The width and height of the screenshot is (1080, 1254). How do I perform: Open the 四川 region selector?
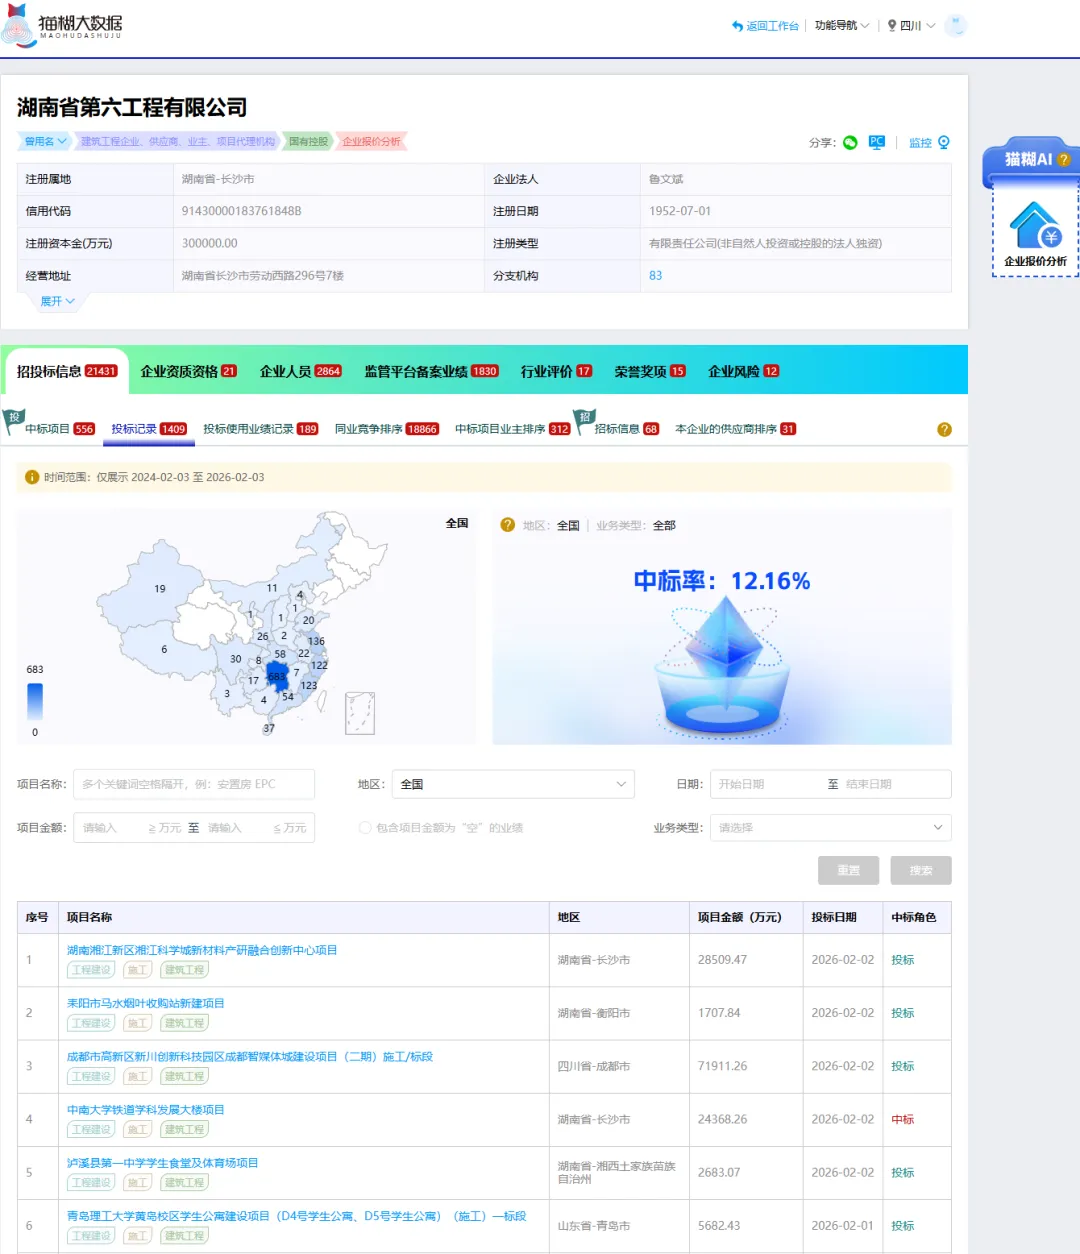tap(912, 26)
